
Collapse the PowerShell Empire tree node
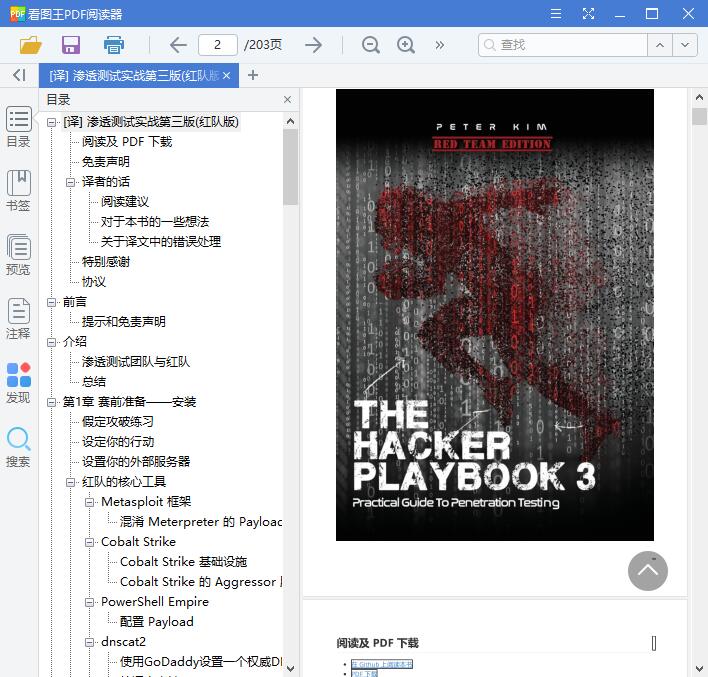[89, 602]
